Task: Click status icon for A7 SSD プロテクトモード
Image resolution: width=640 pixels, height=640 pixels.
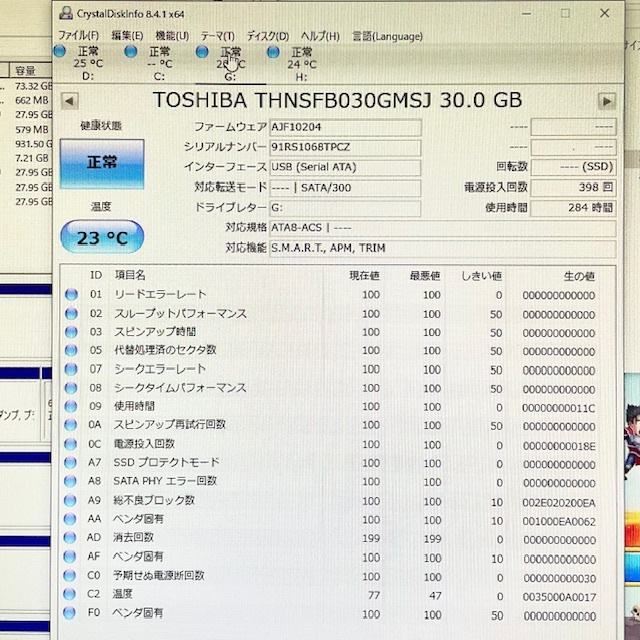Action: 70,462
